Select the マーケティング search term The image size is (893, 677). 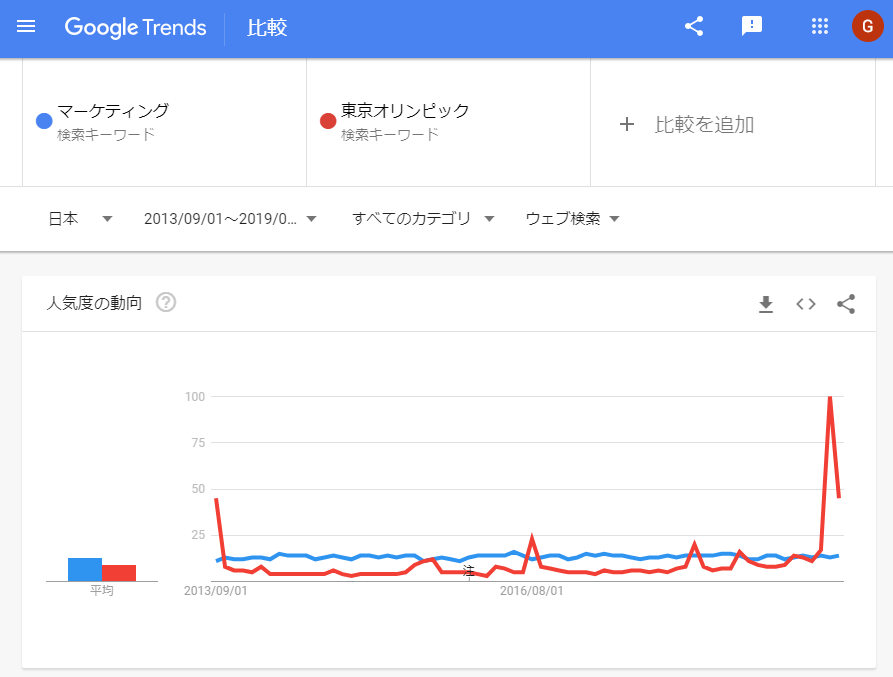pos(113,111)
